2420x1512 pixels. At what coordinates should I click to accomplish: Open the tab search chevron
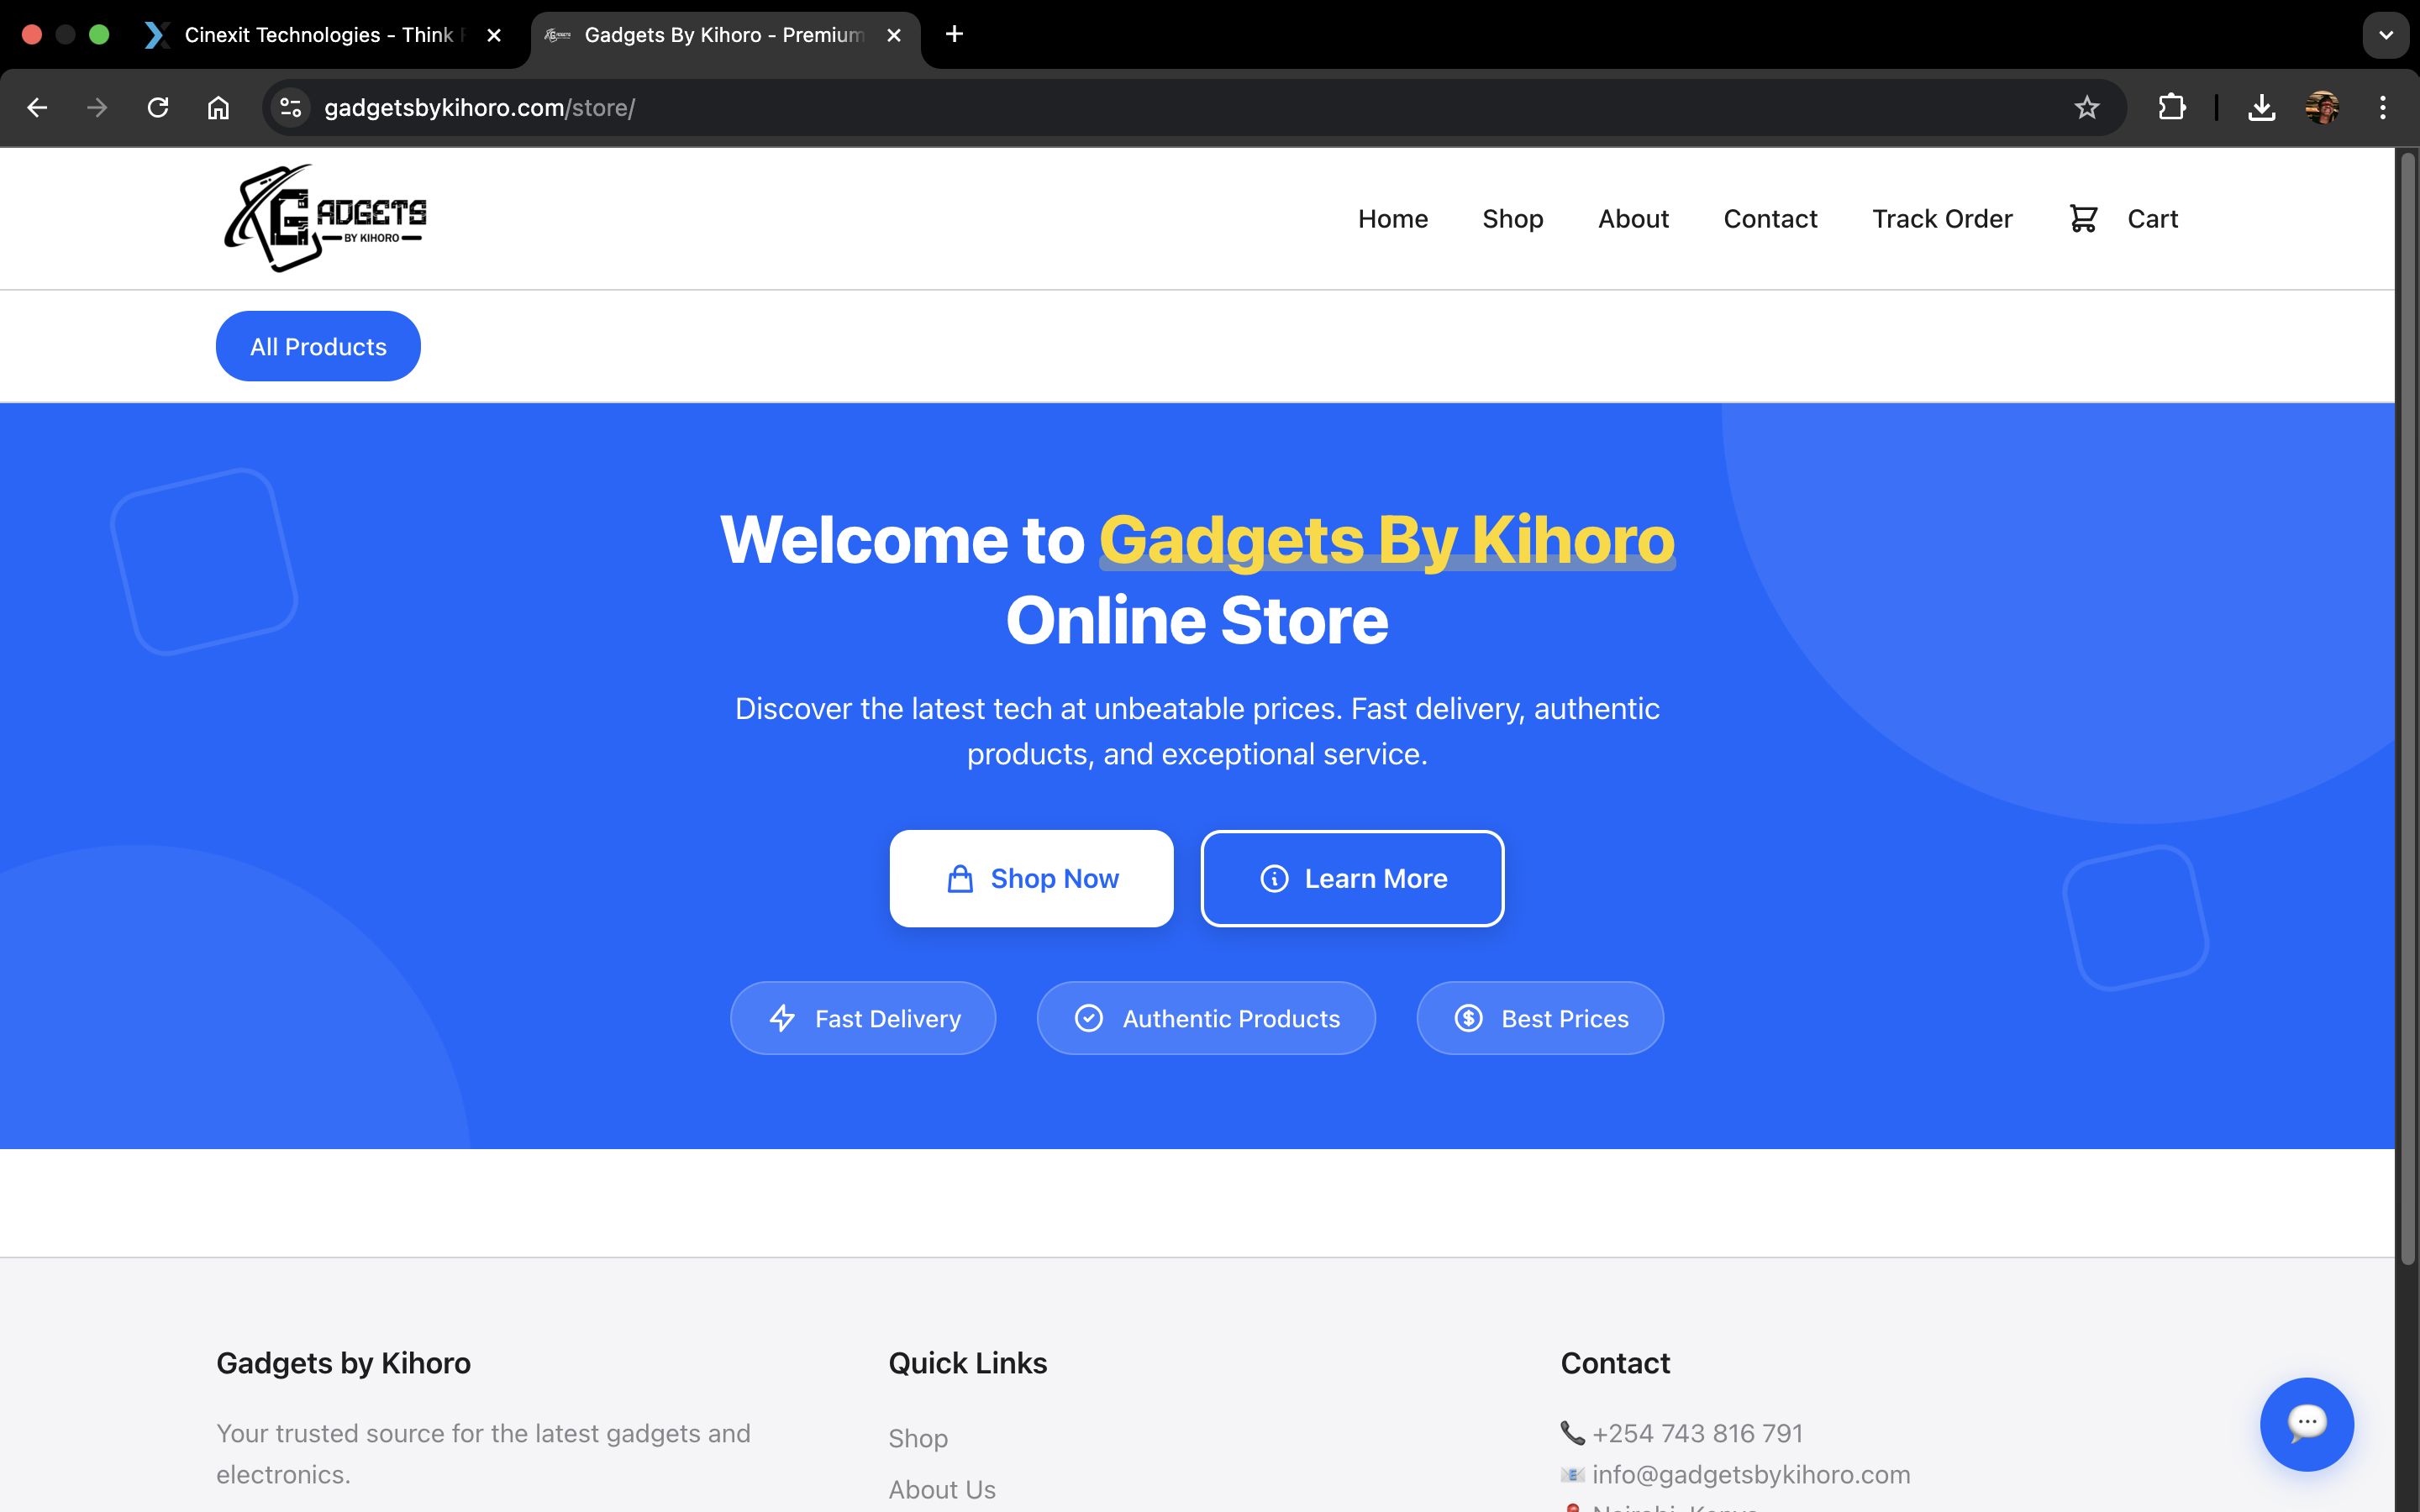coord(2386,34)
